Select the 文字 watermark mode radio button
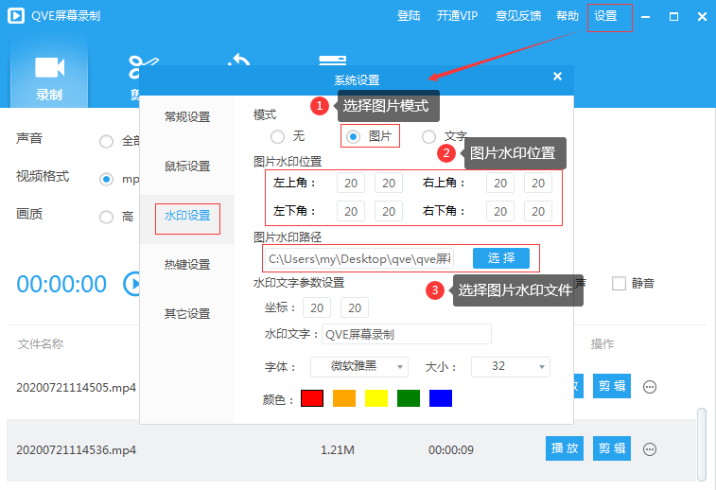The height and width of the screenshot is (490, 716). pyautogui.click(x=429, y=136)
